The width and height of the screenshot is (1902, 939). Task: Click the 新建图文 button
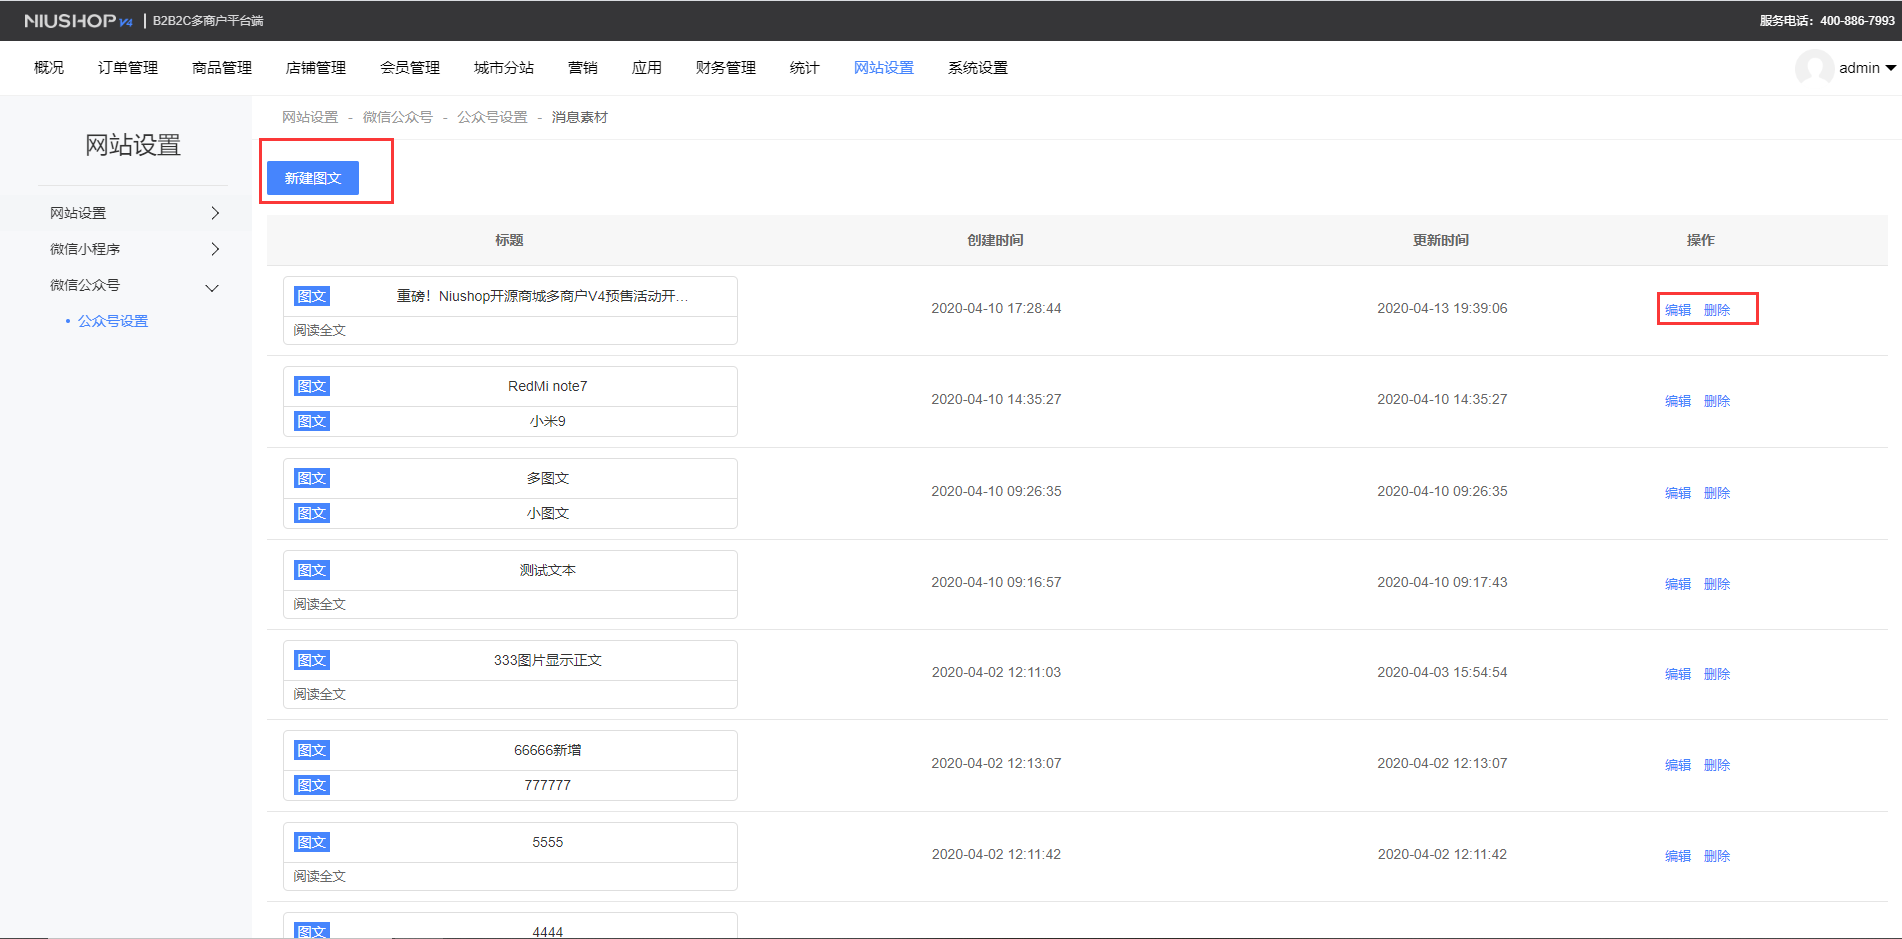pyautogui.click(x=313, y=178)
